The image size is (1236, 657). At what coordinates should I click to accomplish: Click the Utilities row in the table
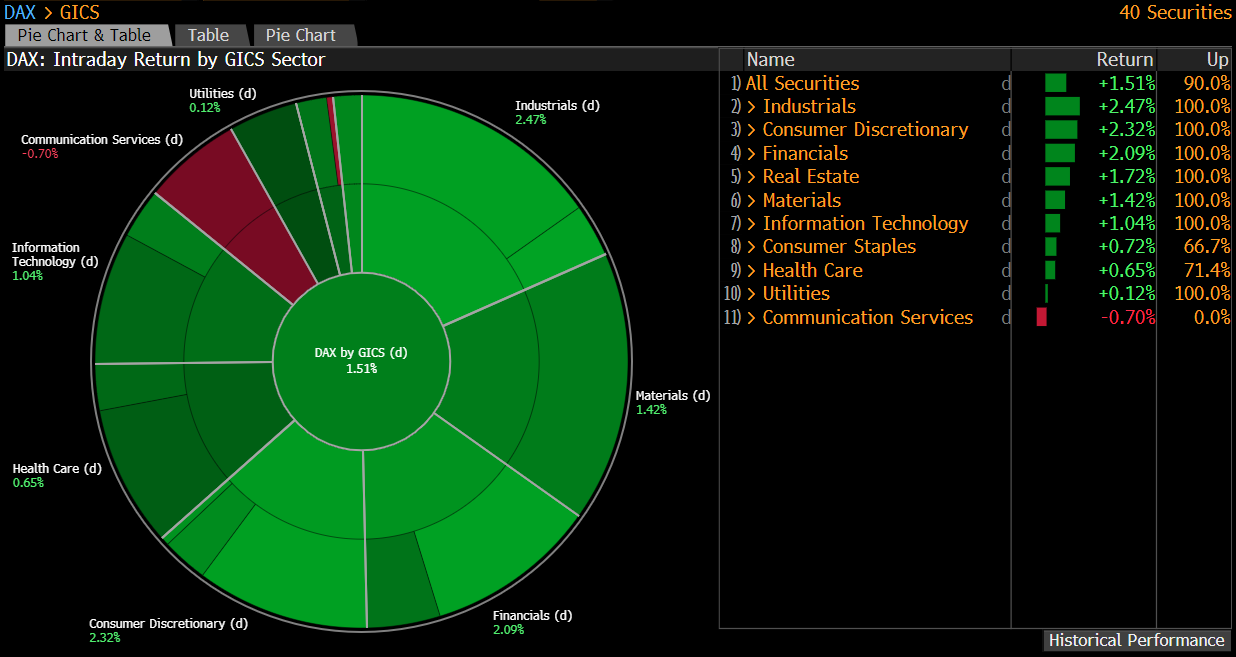click(795, 294)
